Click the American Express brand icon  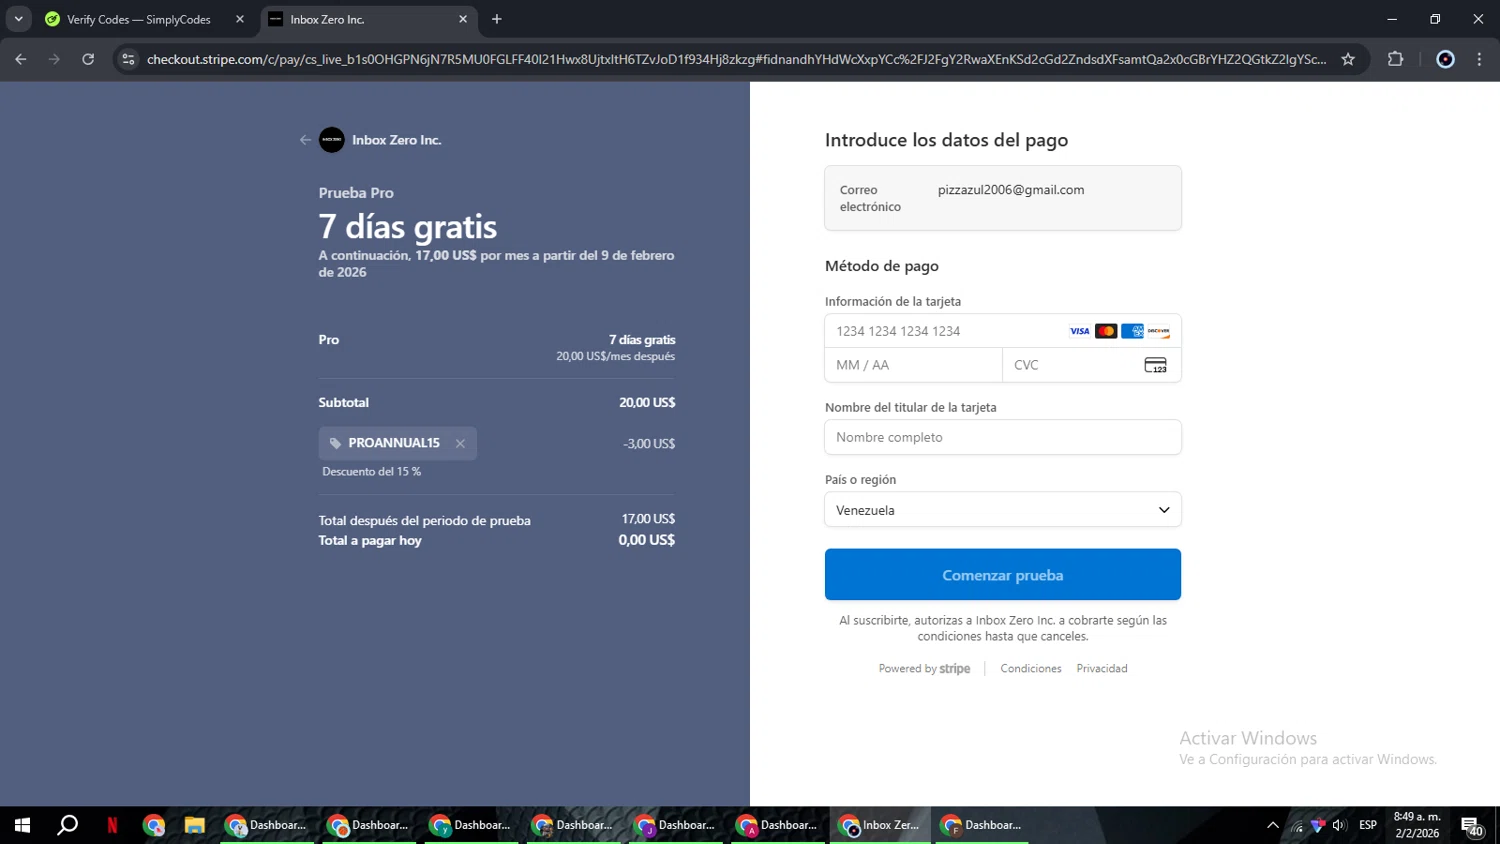tap(1132, 331)
